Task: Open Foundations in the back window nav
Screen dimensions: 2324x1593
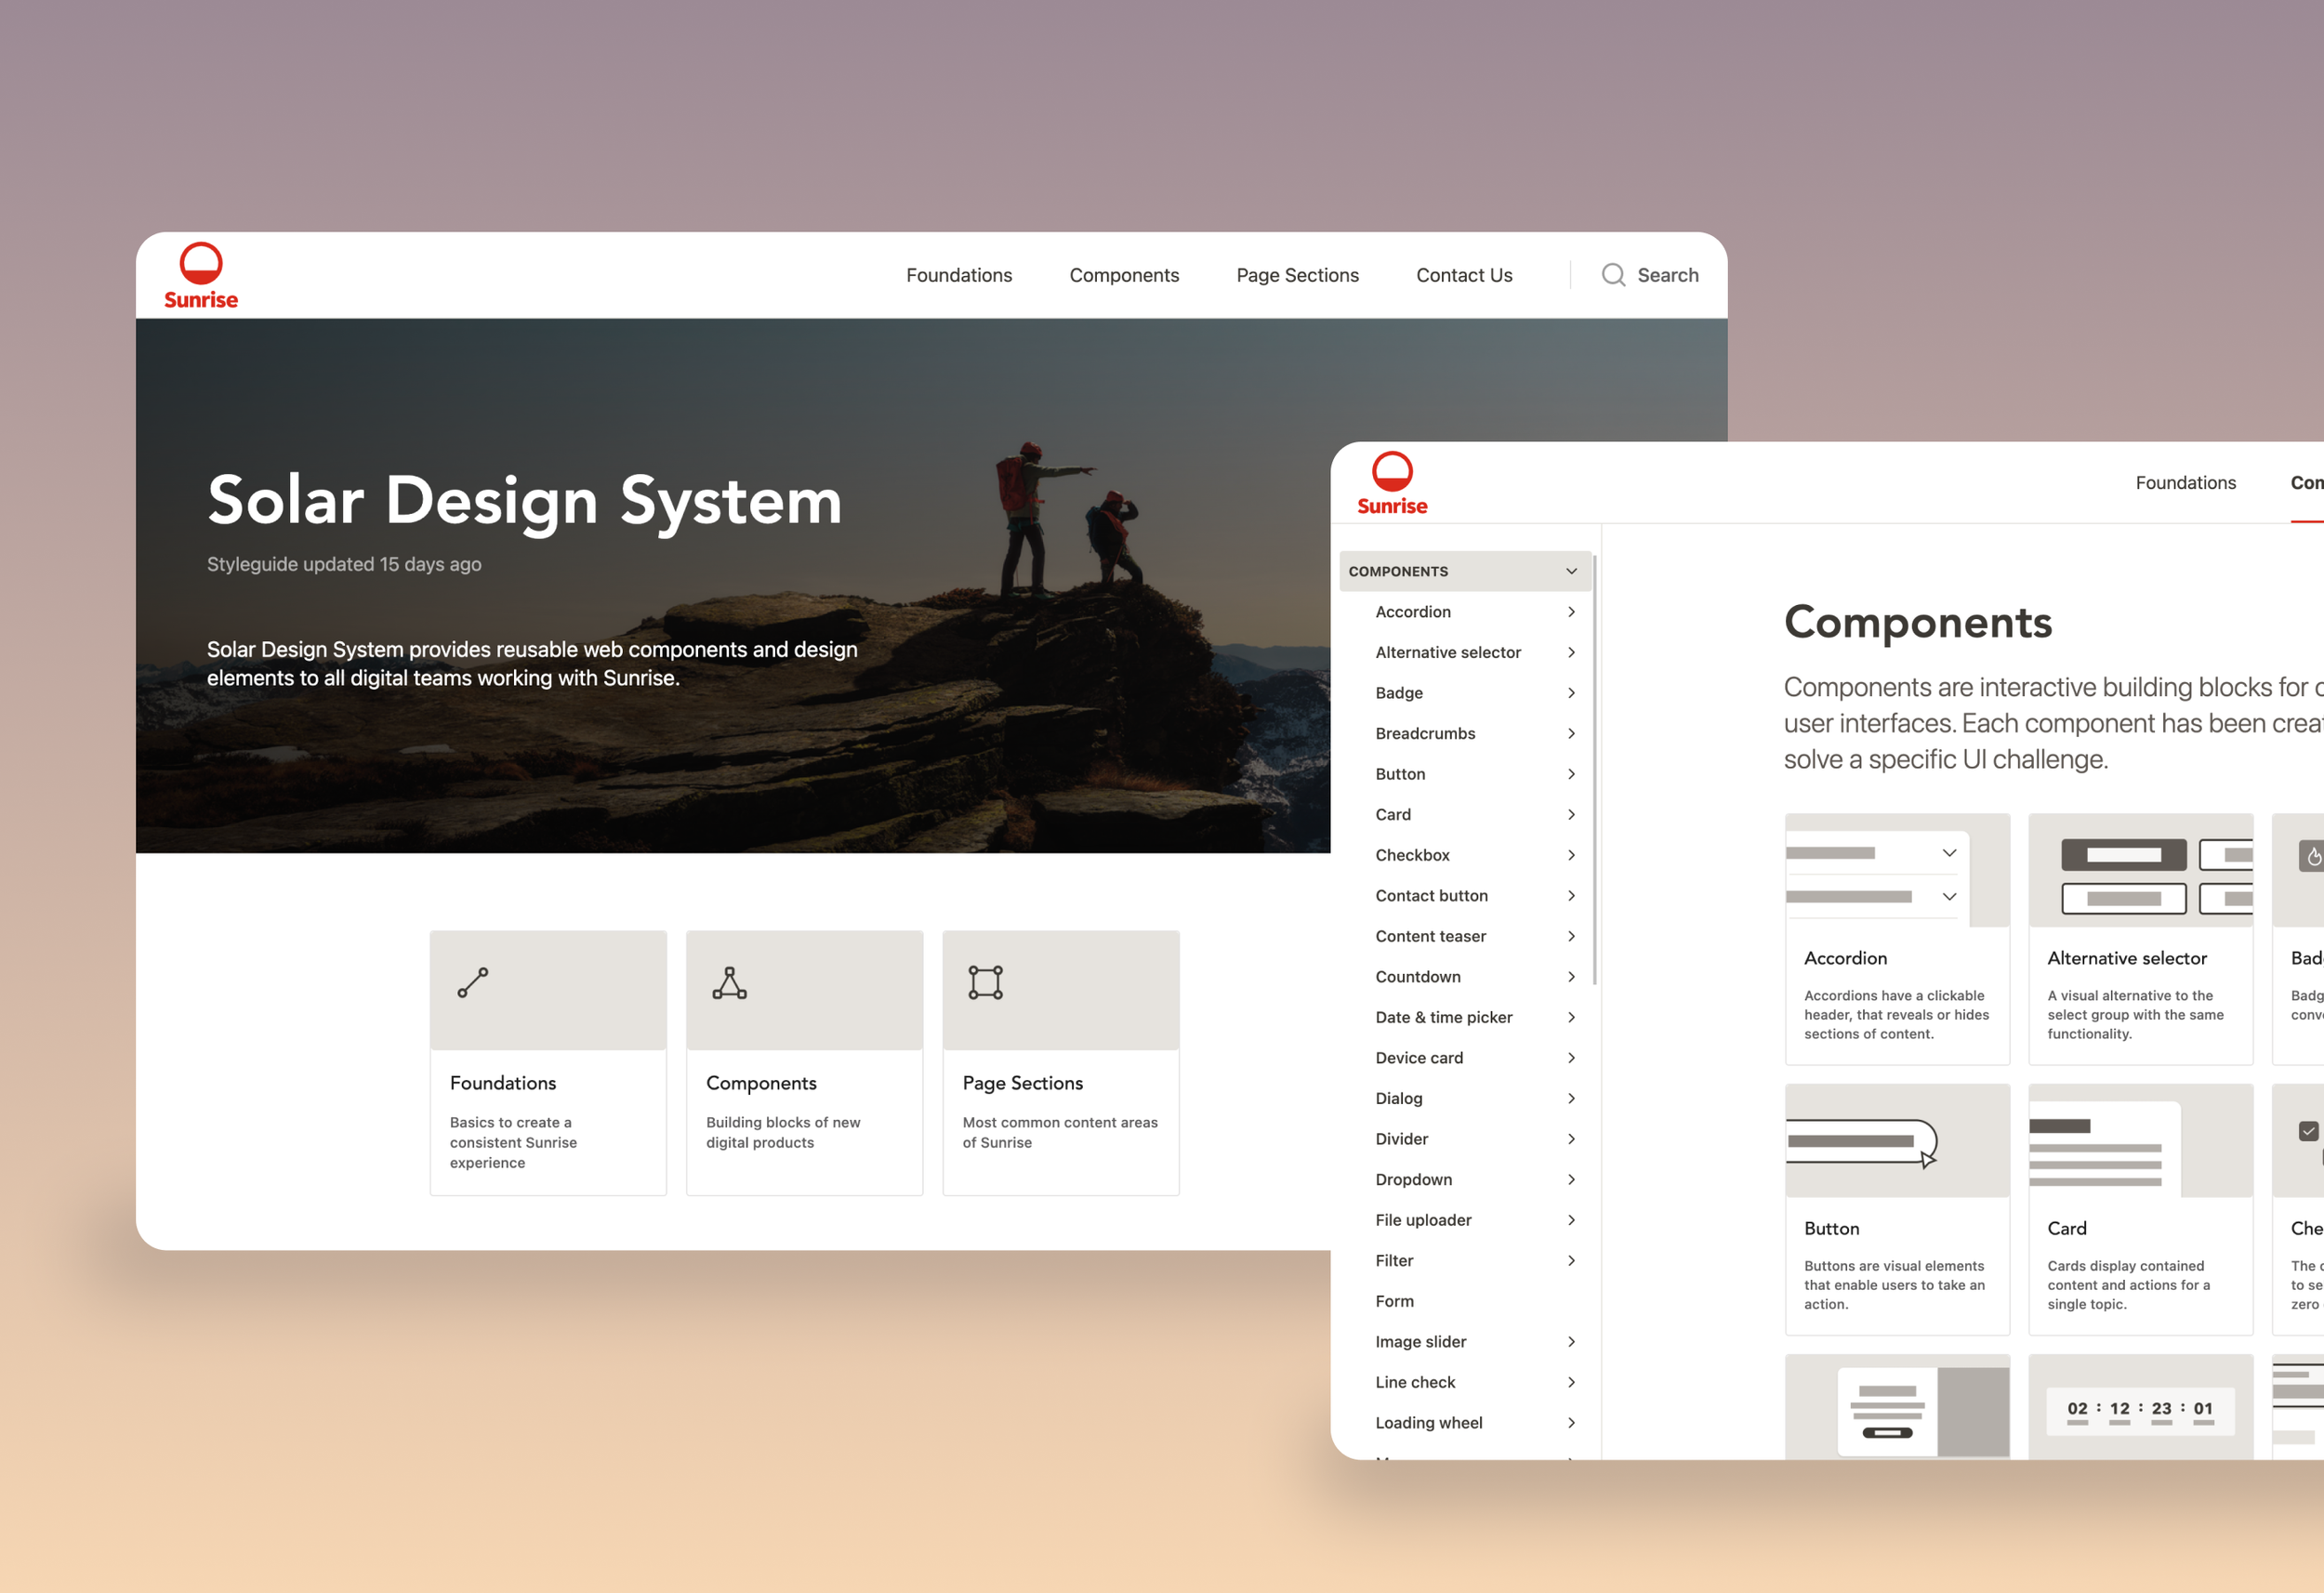Action: pos(959,275)
